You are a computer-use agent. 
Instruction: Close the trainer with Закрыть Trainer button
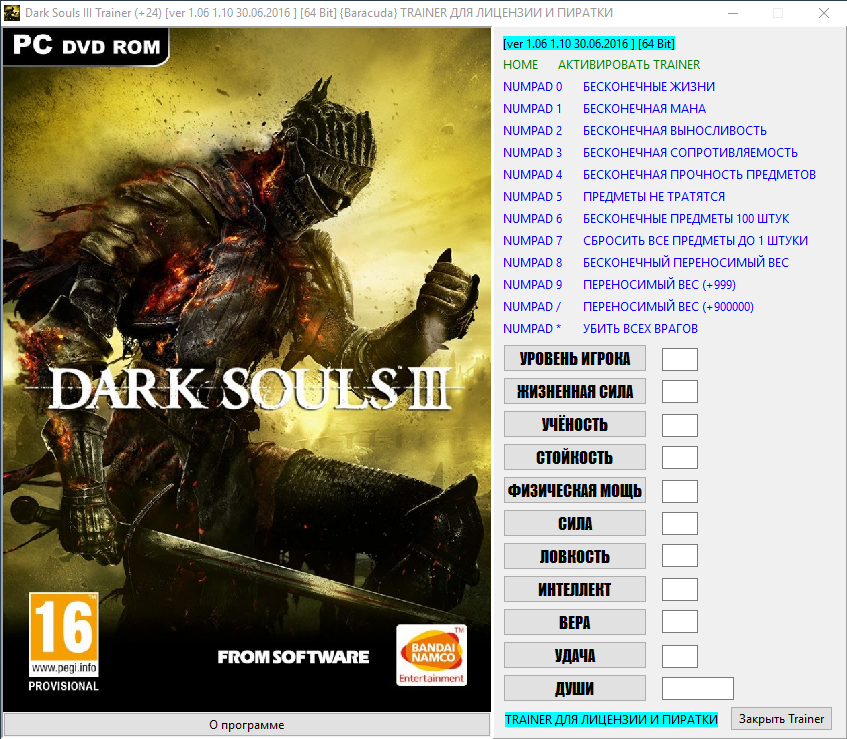(781, 719)
